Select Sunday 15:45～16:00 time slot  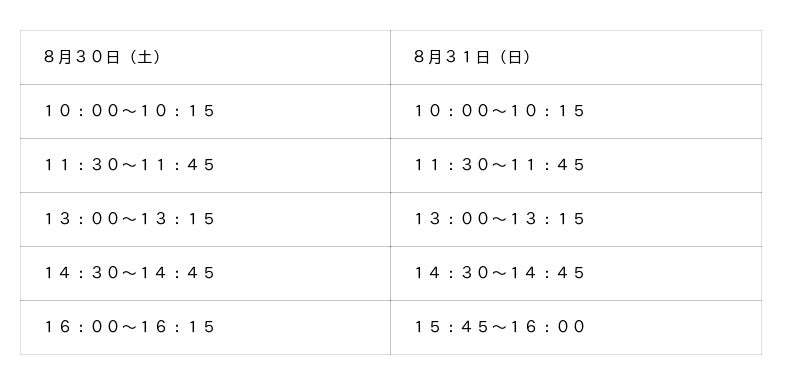(576, 327)
